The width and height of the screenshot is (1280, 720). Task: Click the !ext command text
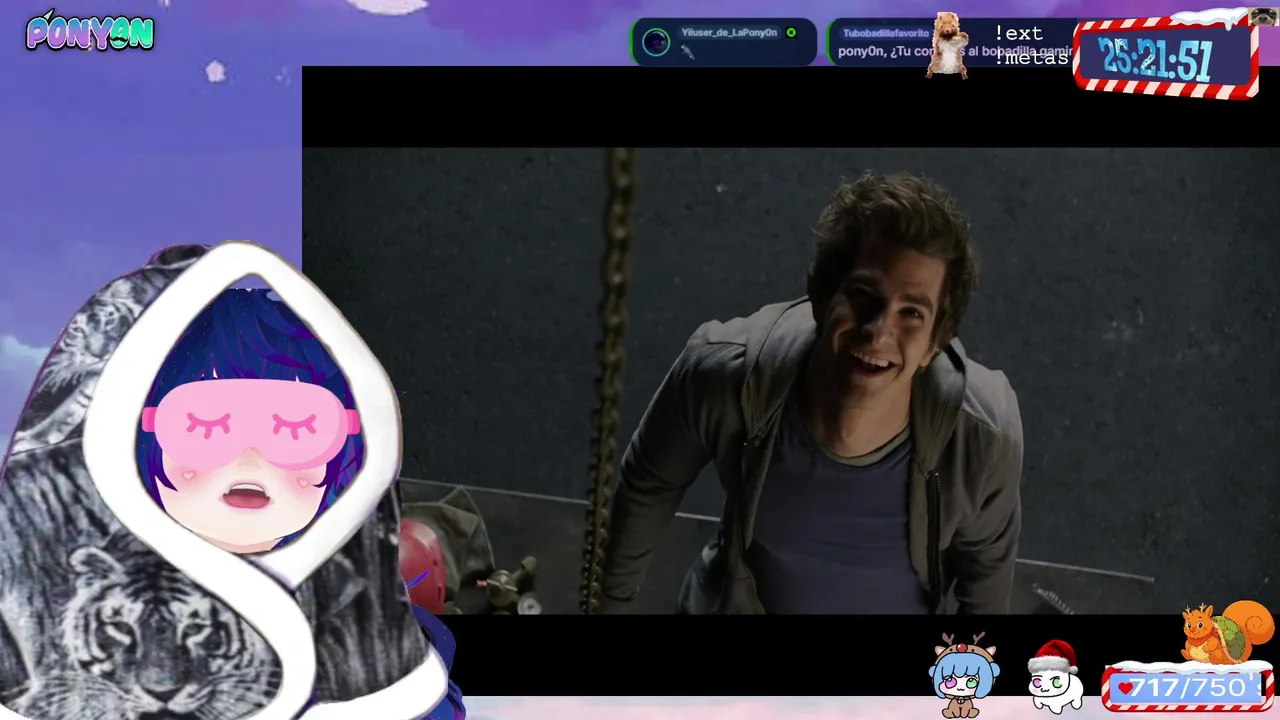(1018, 34)
